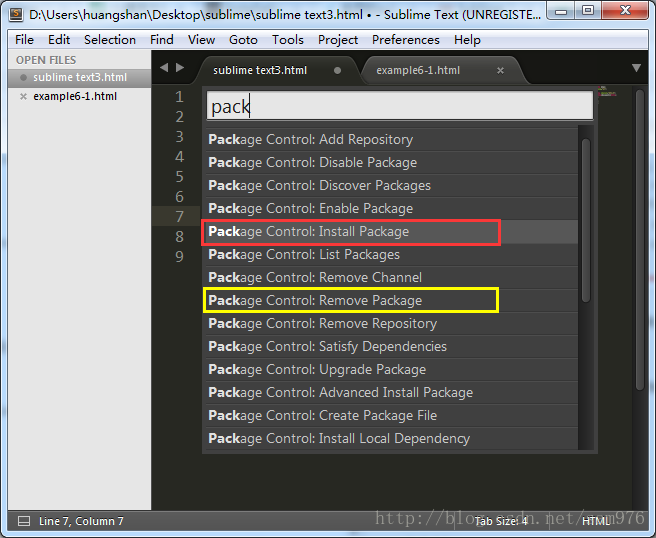Image resolution: width=656 pixels, height=538 pixels.
Task: Open the HTML syntax selector in status bar
Action: pos(596,521)
